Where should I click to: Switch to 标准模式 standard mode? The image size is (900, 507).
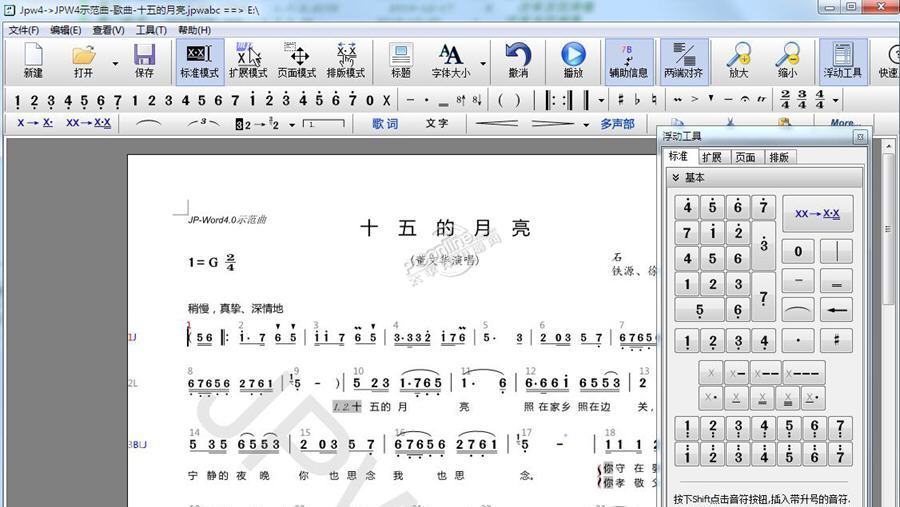[199, 61]
